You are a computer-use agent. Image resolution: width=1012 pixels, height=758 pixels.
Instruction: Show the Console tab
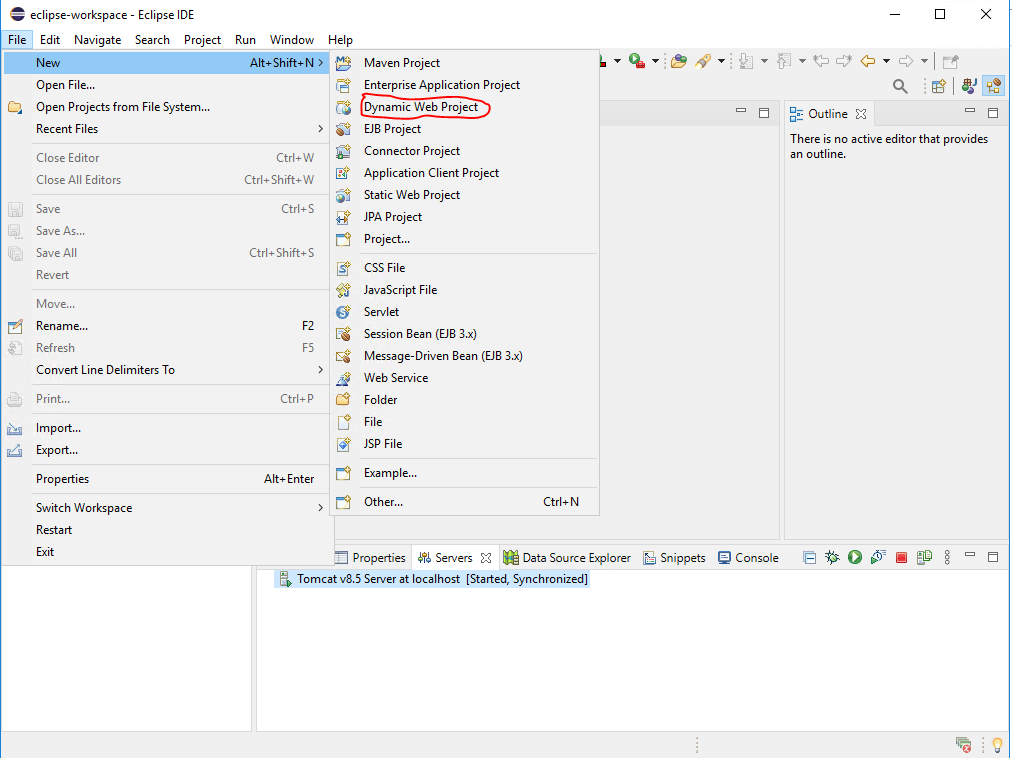748,557
